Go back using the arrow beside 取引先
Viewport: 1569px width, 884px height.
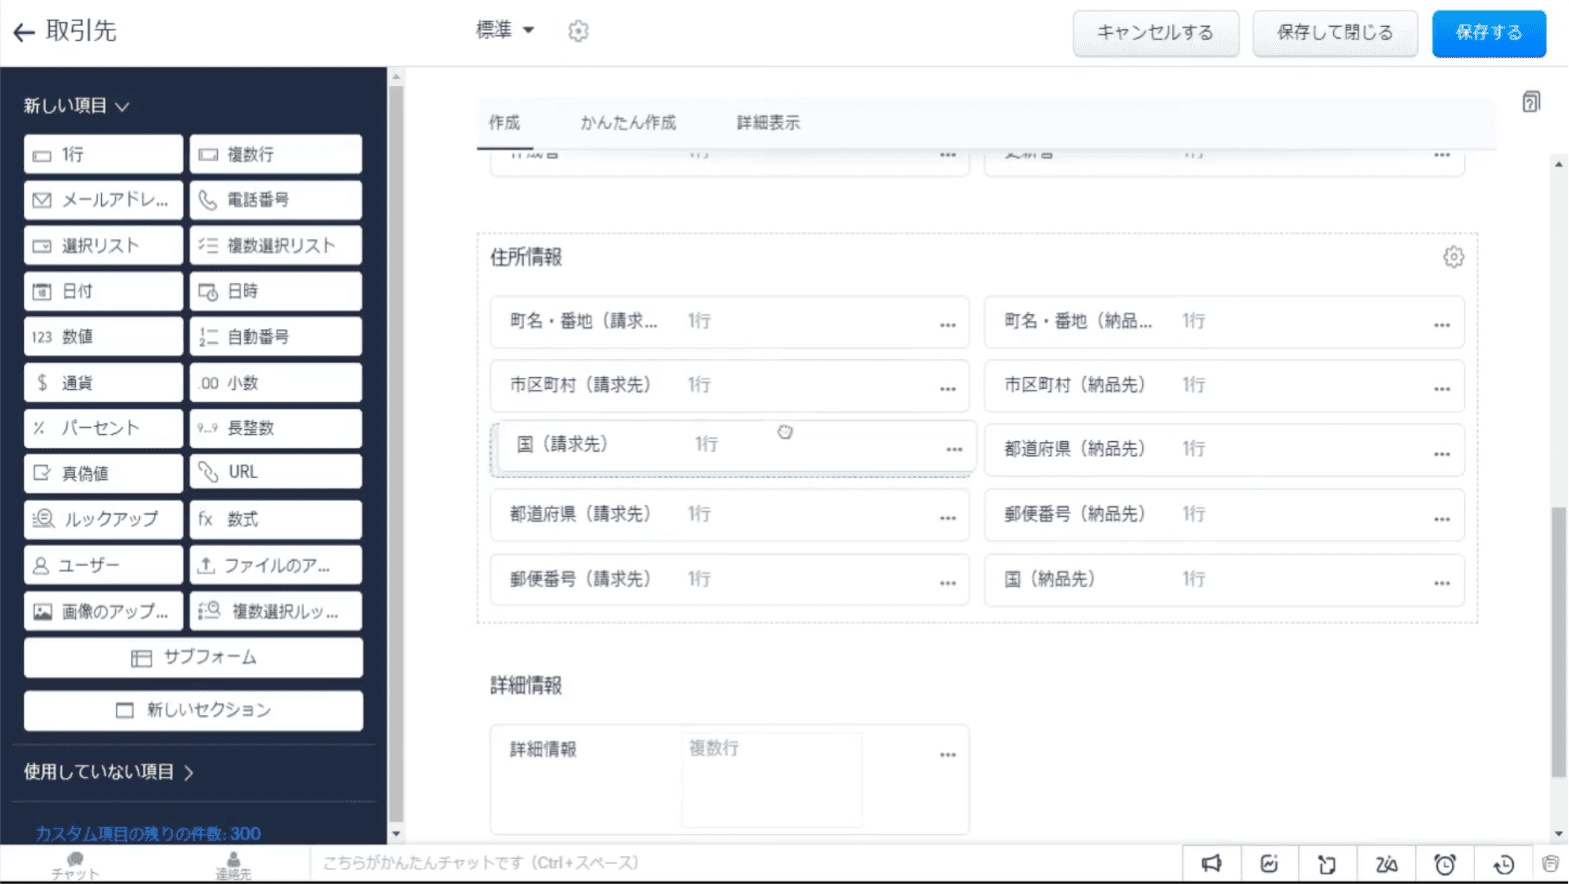pos(24,32)
